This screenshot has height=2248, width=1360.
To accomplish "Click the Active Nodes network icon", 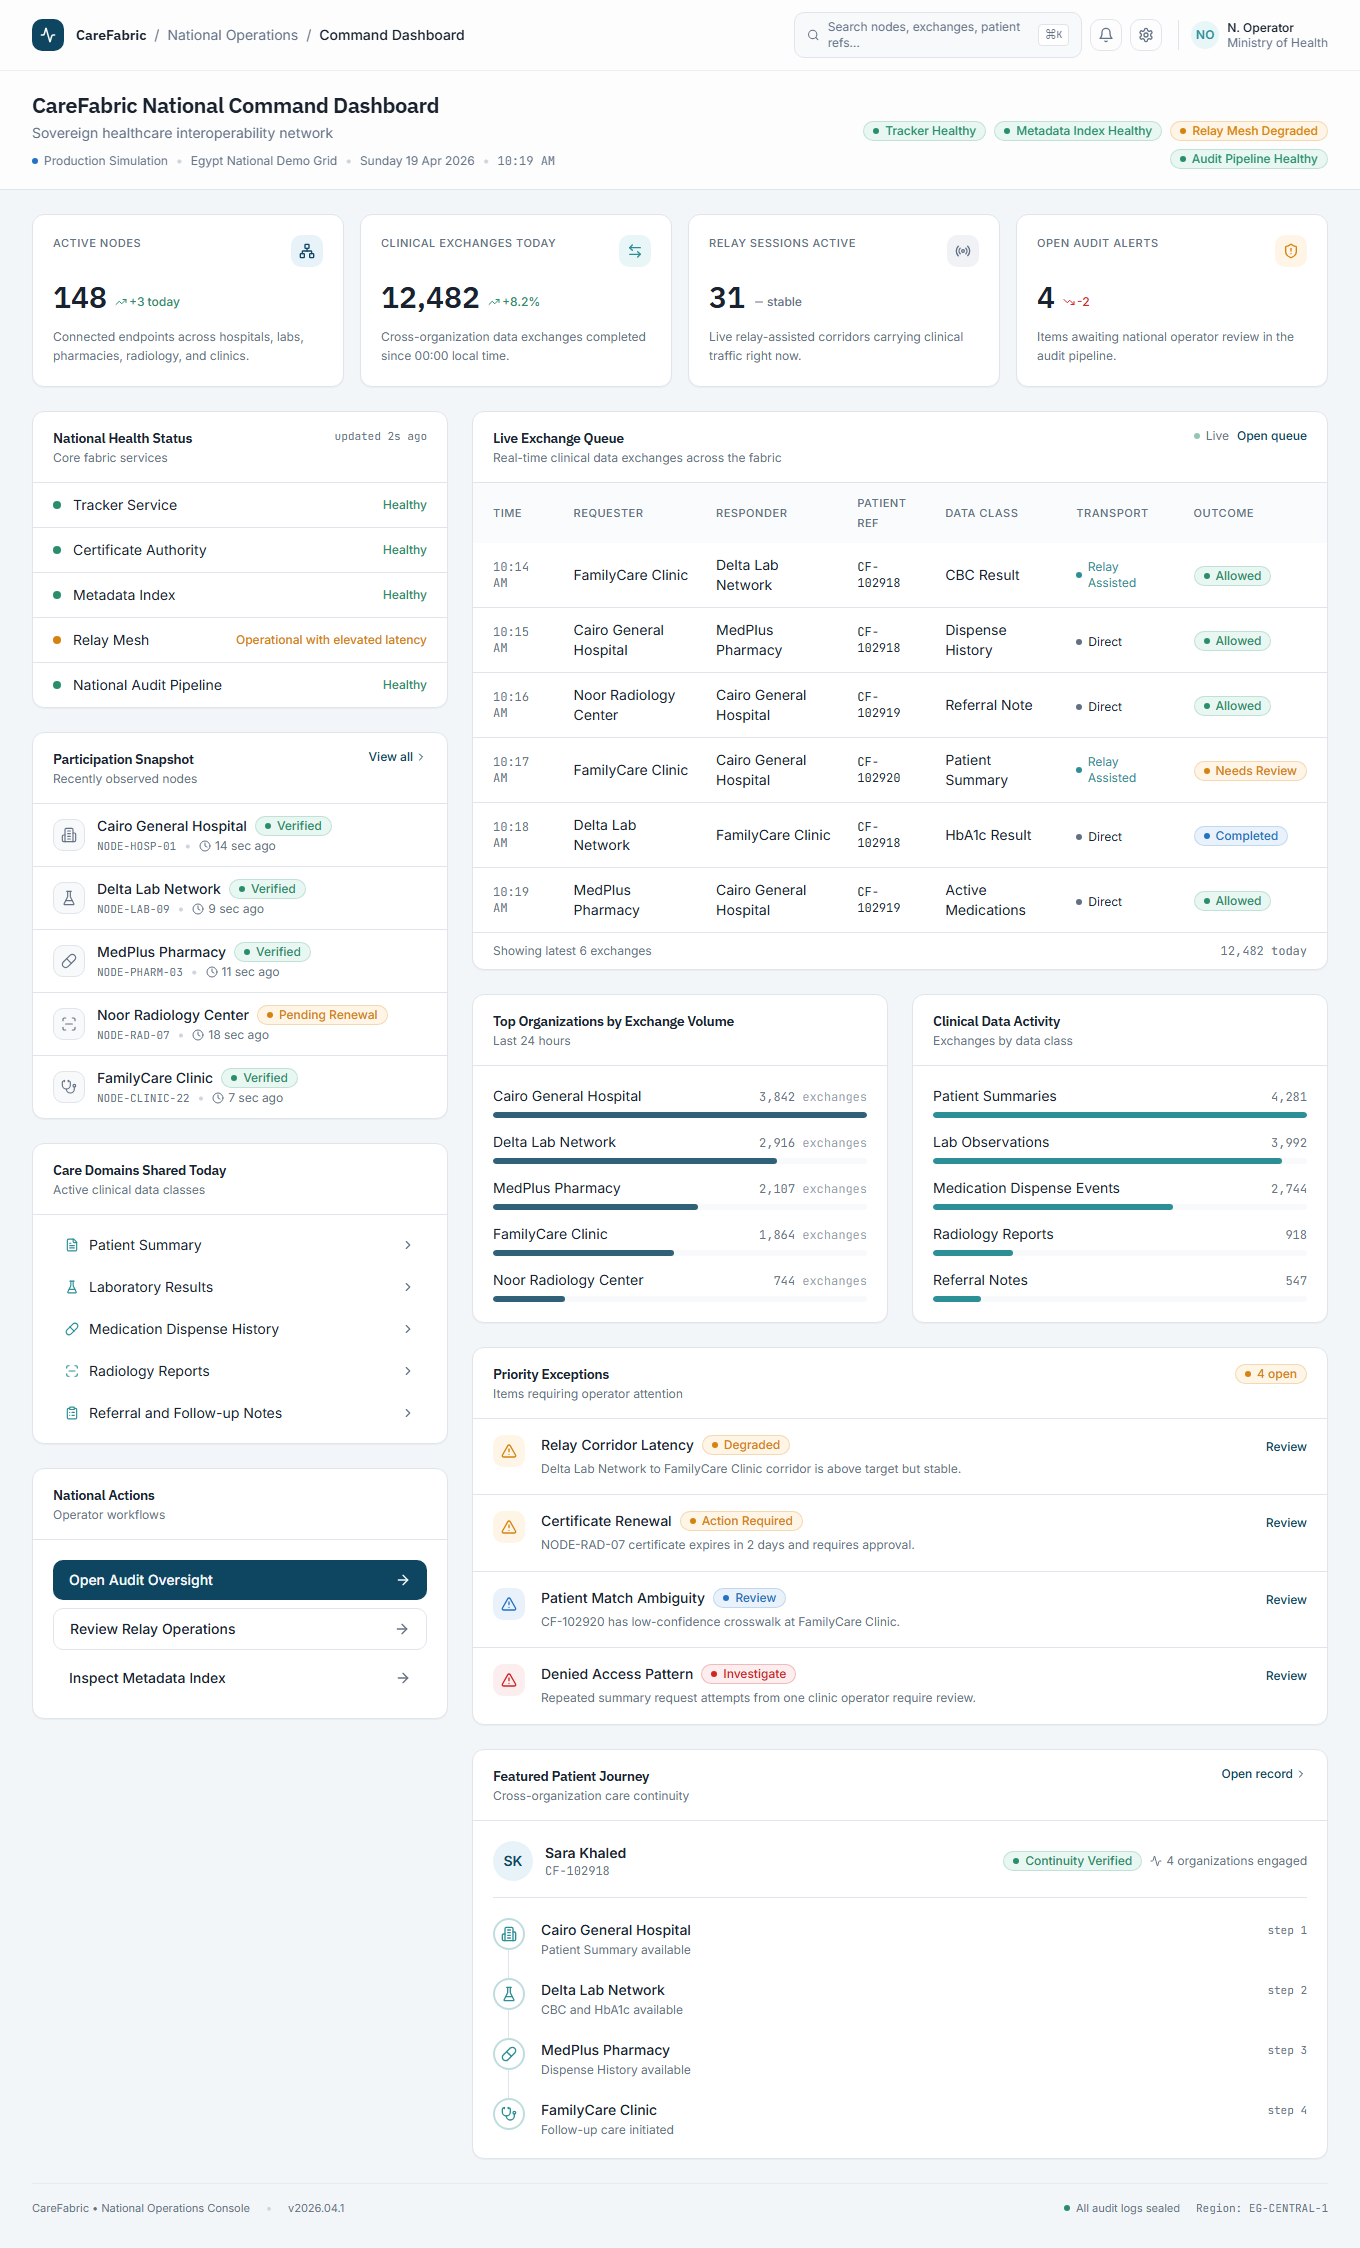I will click(307, 251).
